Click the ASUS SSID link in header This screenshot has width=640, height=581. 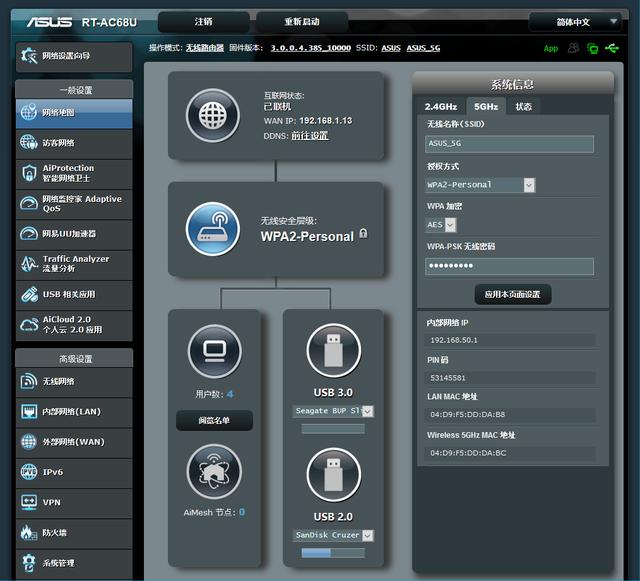coord(391,48)
